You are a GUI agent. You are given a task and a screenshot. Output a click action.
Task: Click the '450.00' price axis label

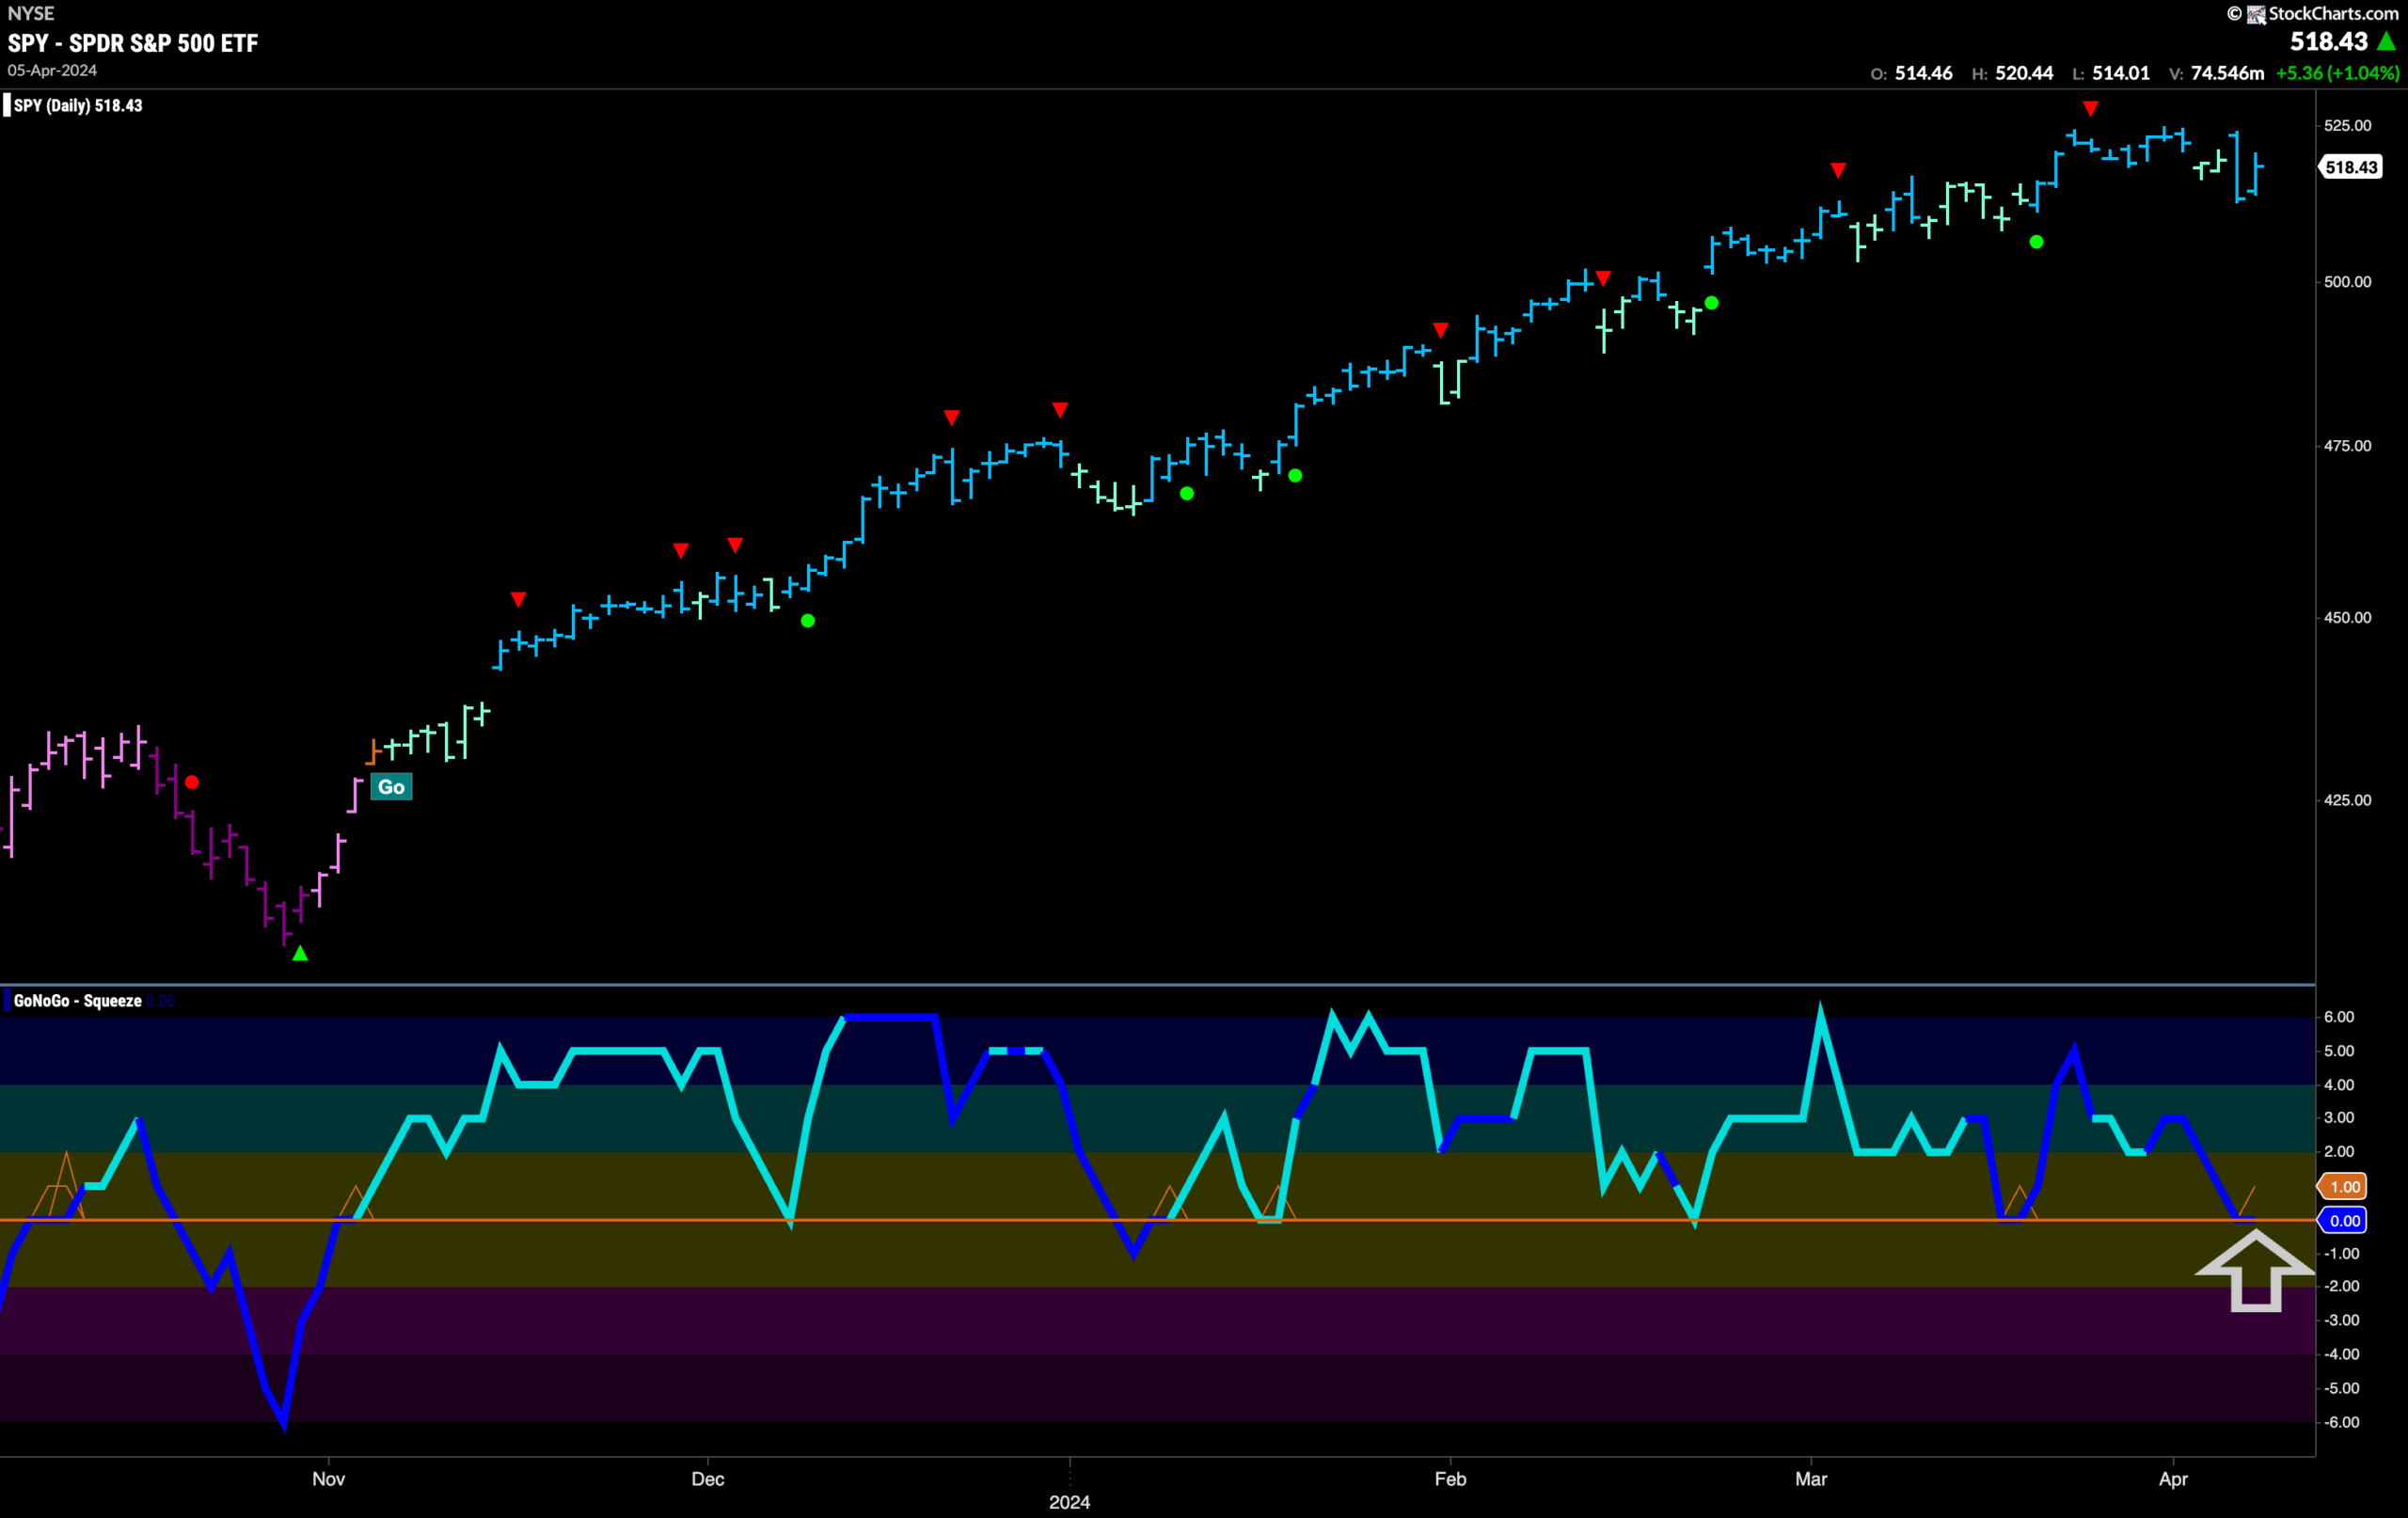point(2347,618)
